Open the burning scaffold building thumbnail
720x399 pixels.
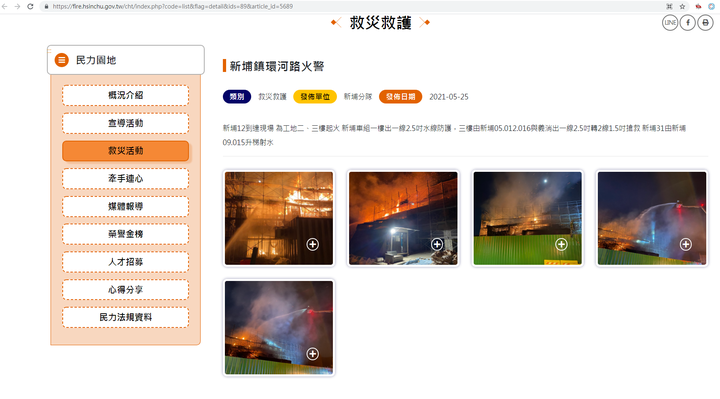click(x=279, y=218)
